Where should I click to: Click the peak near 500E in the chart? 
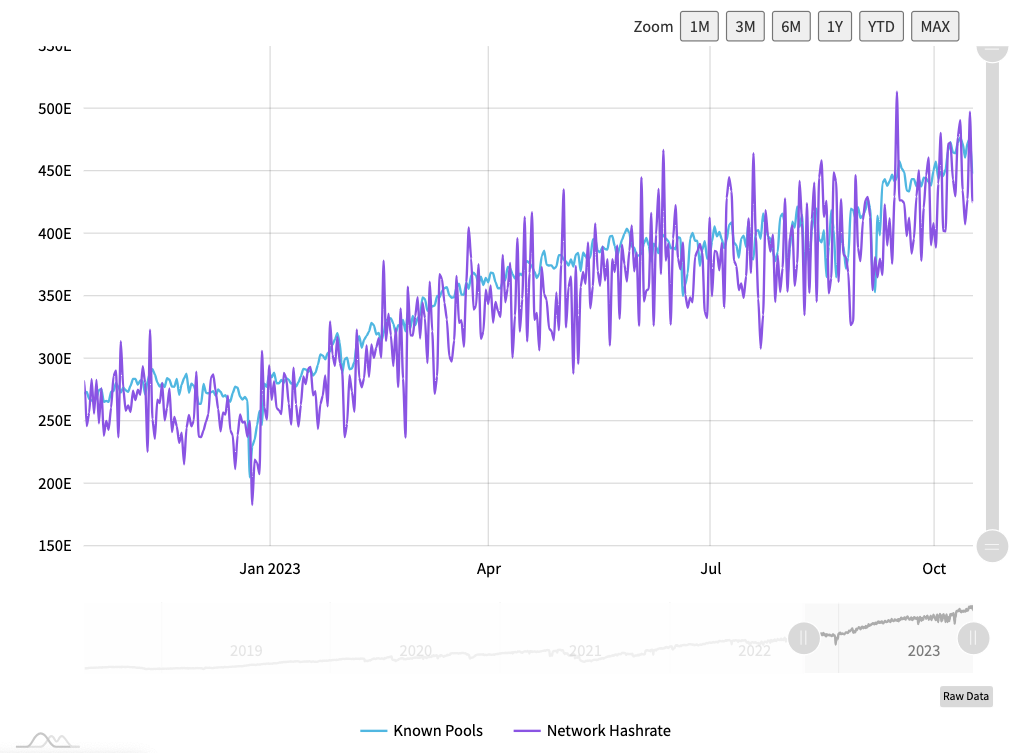[897, 93]
